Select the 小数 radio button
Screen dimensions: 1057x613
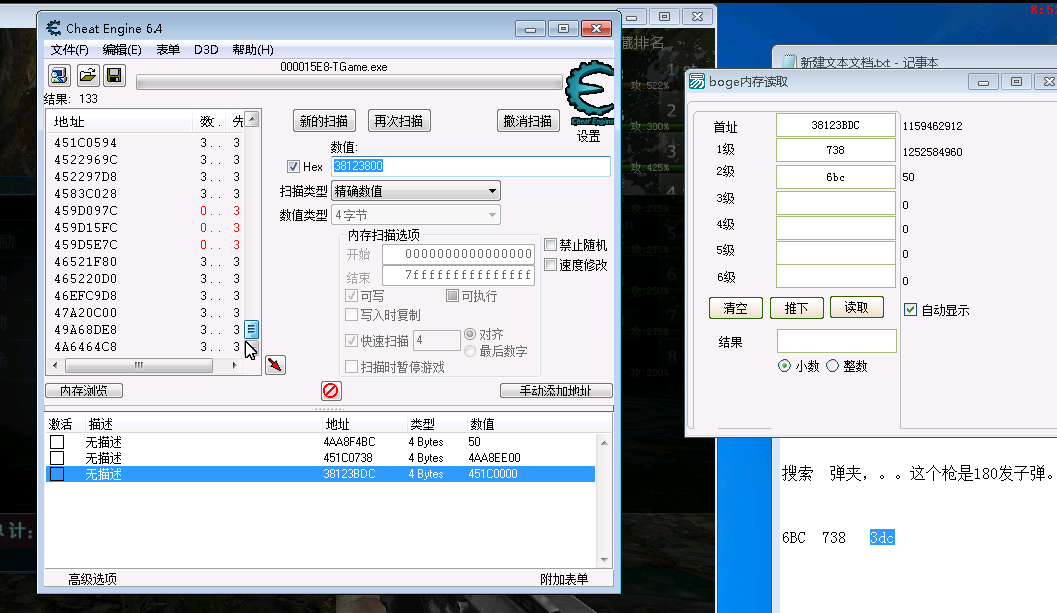pyautogui.click(x=784, y=366)
